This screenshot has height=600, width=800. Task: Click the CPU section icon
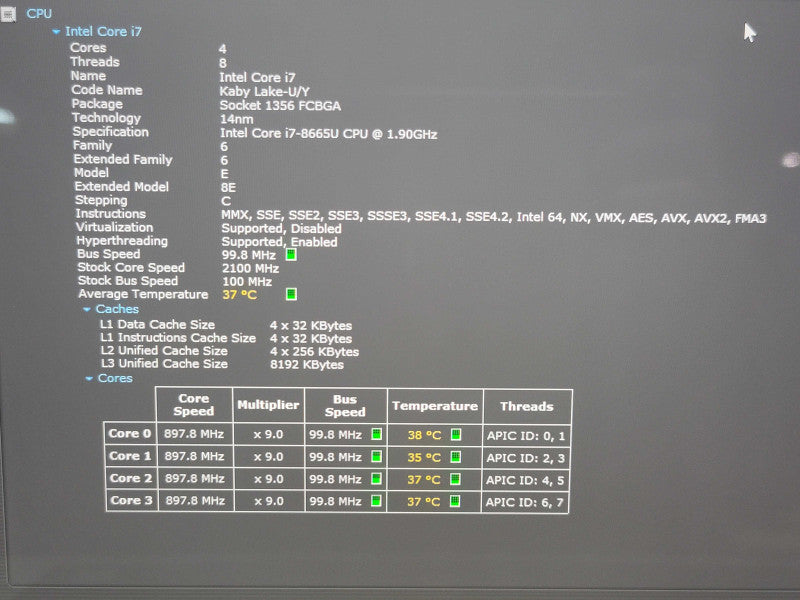point(8,14)
